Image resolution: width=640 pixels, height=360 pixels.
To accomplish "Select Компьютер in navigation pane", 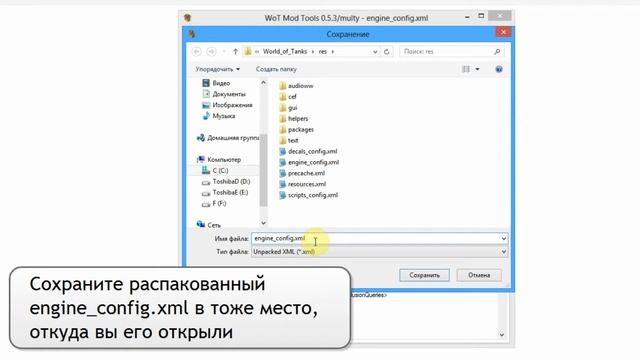I will point(219,160).
